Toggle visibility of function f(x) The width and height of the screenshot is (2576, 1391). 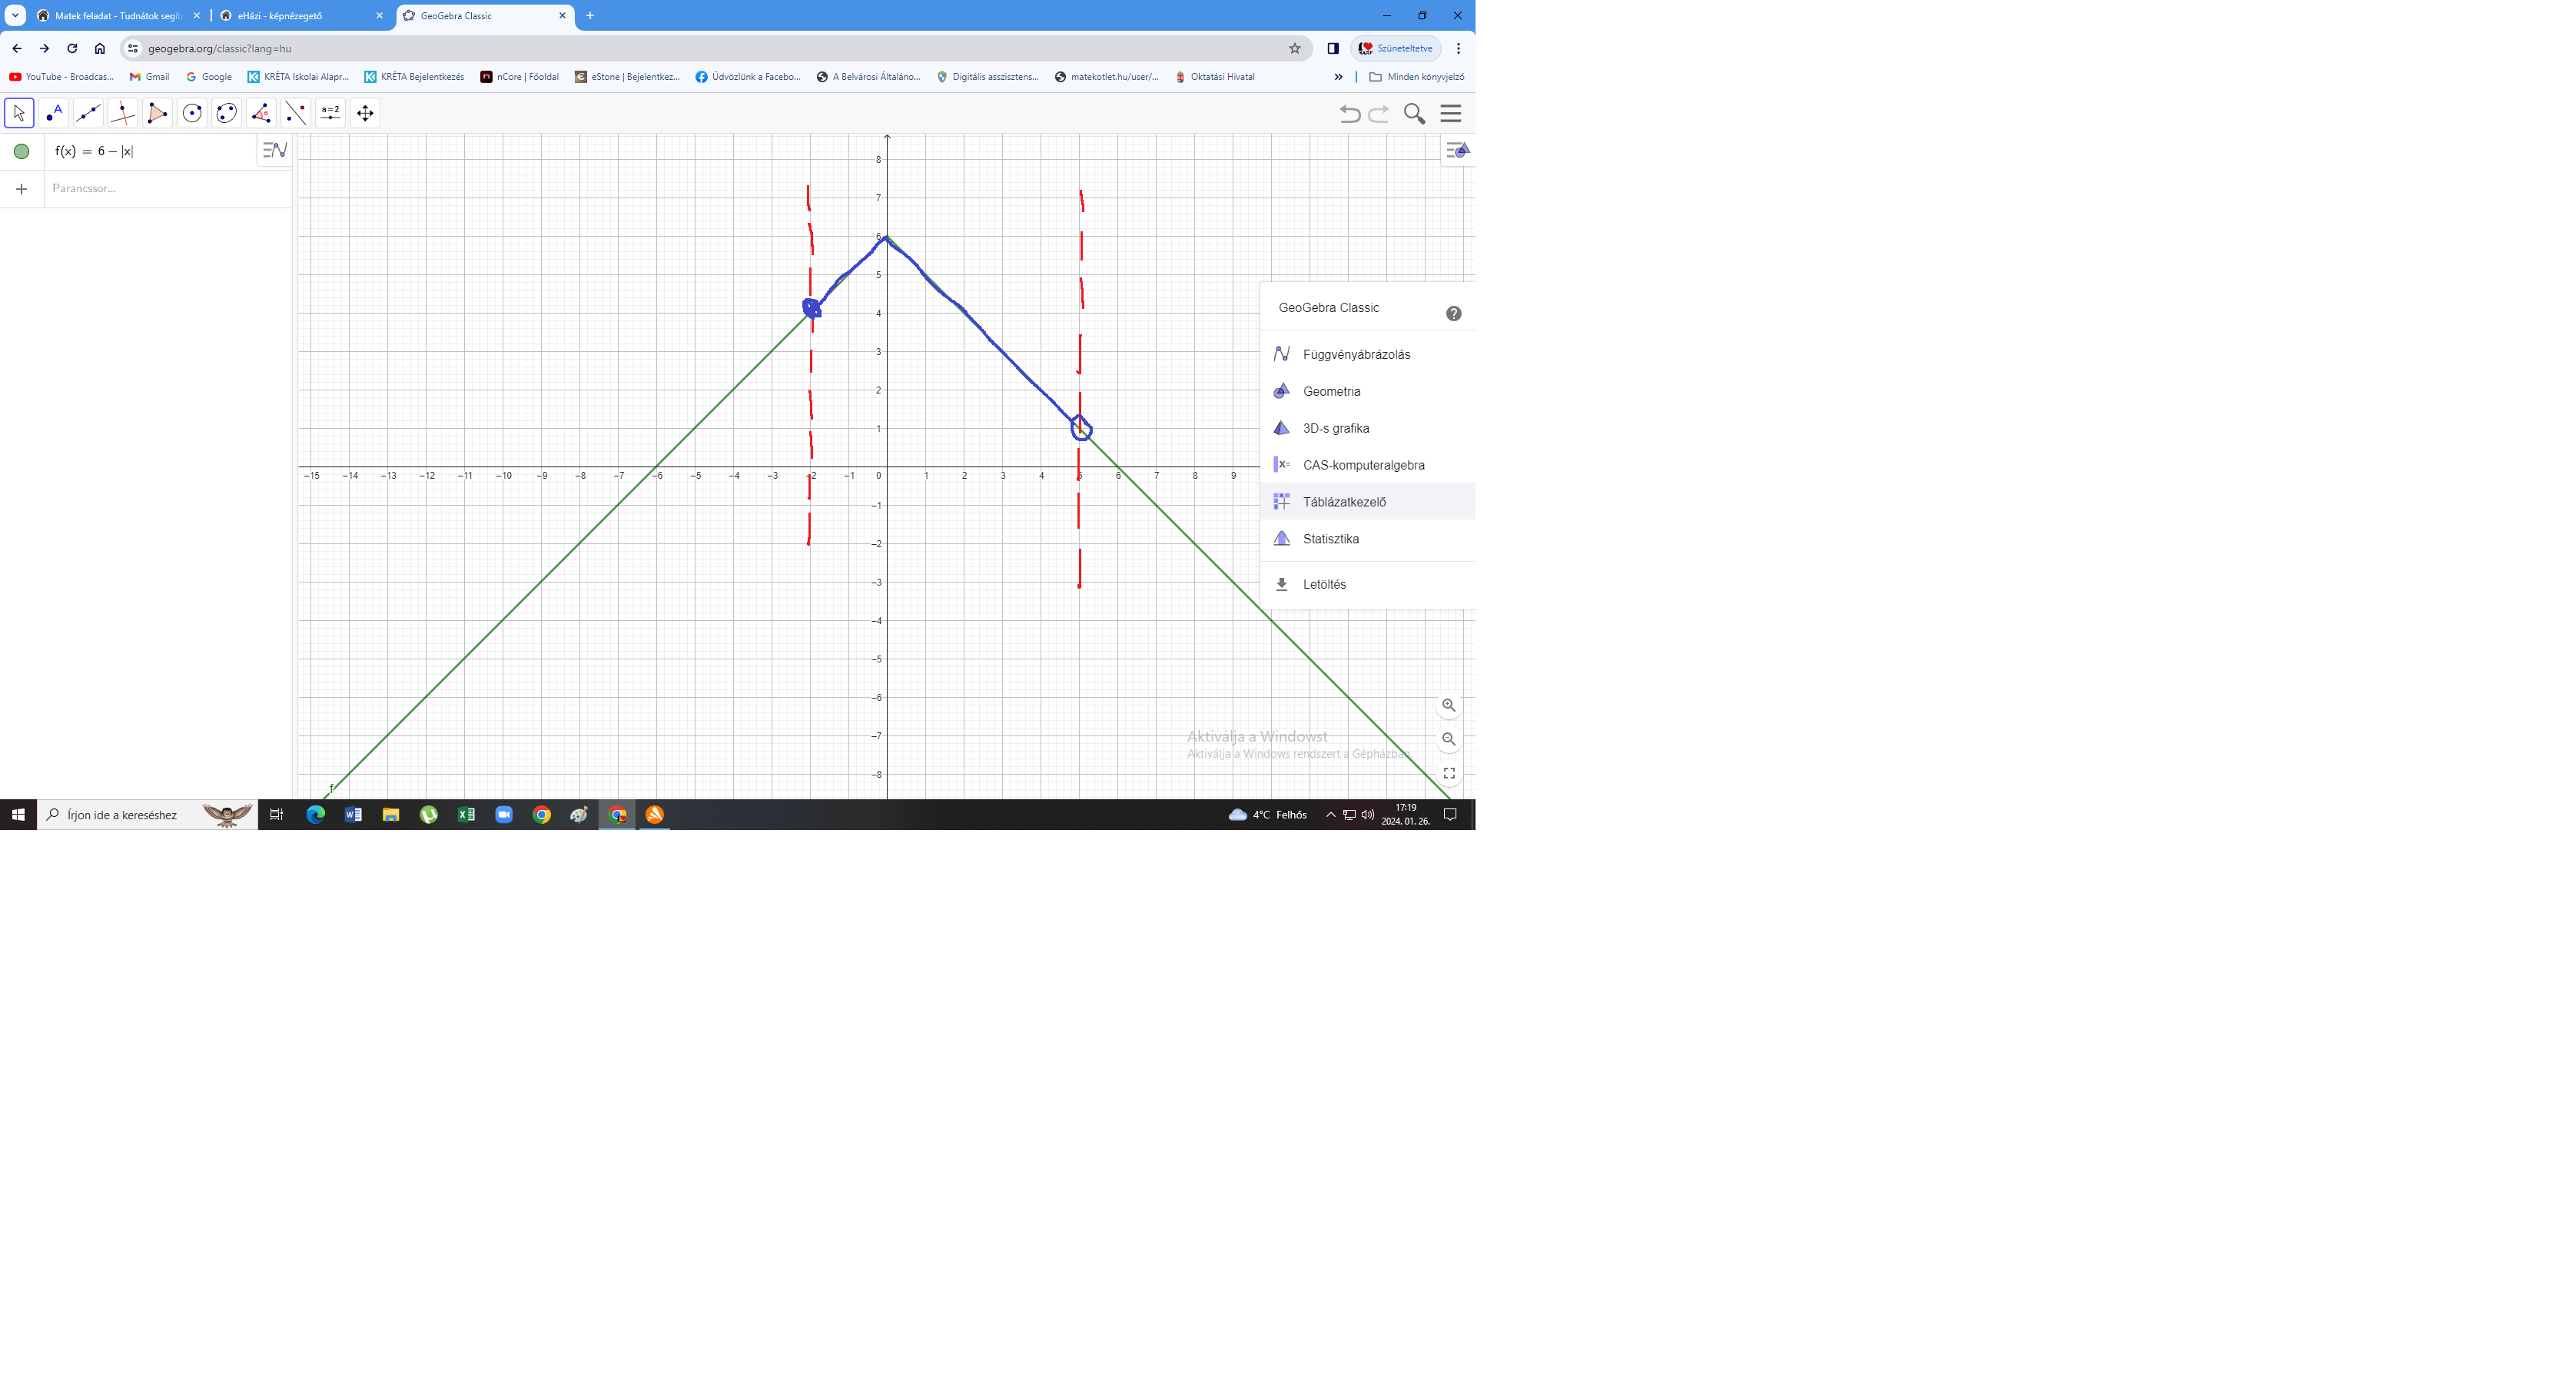[x=21, y=151]
